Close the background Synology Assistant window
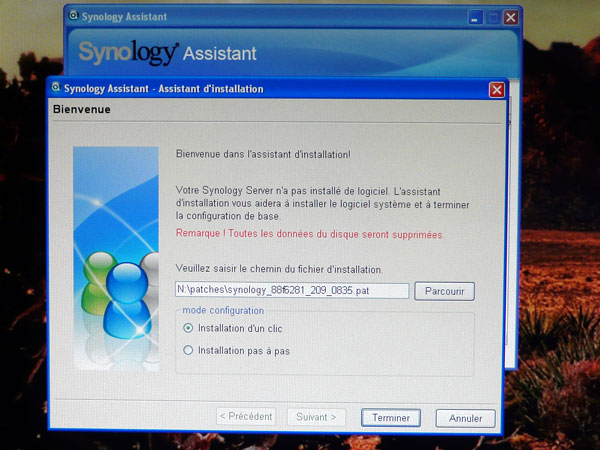 510,18
